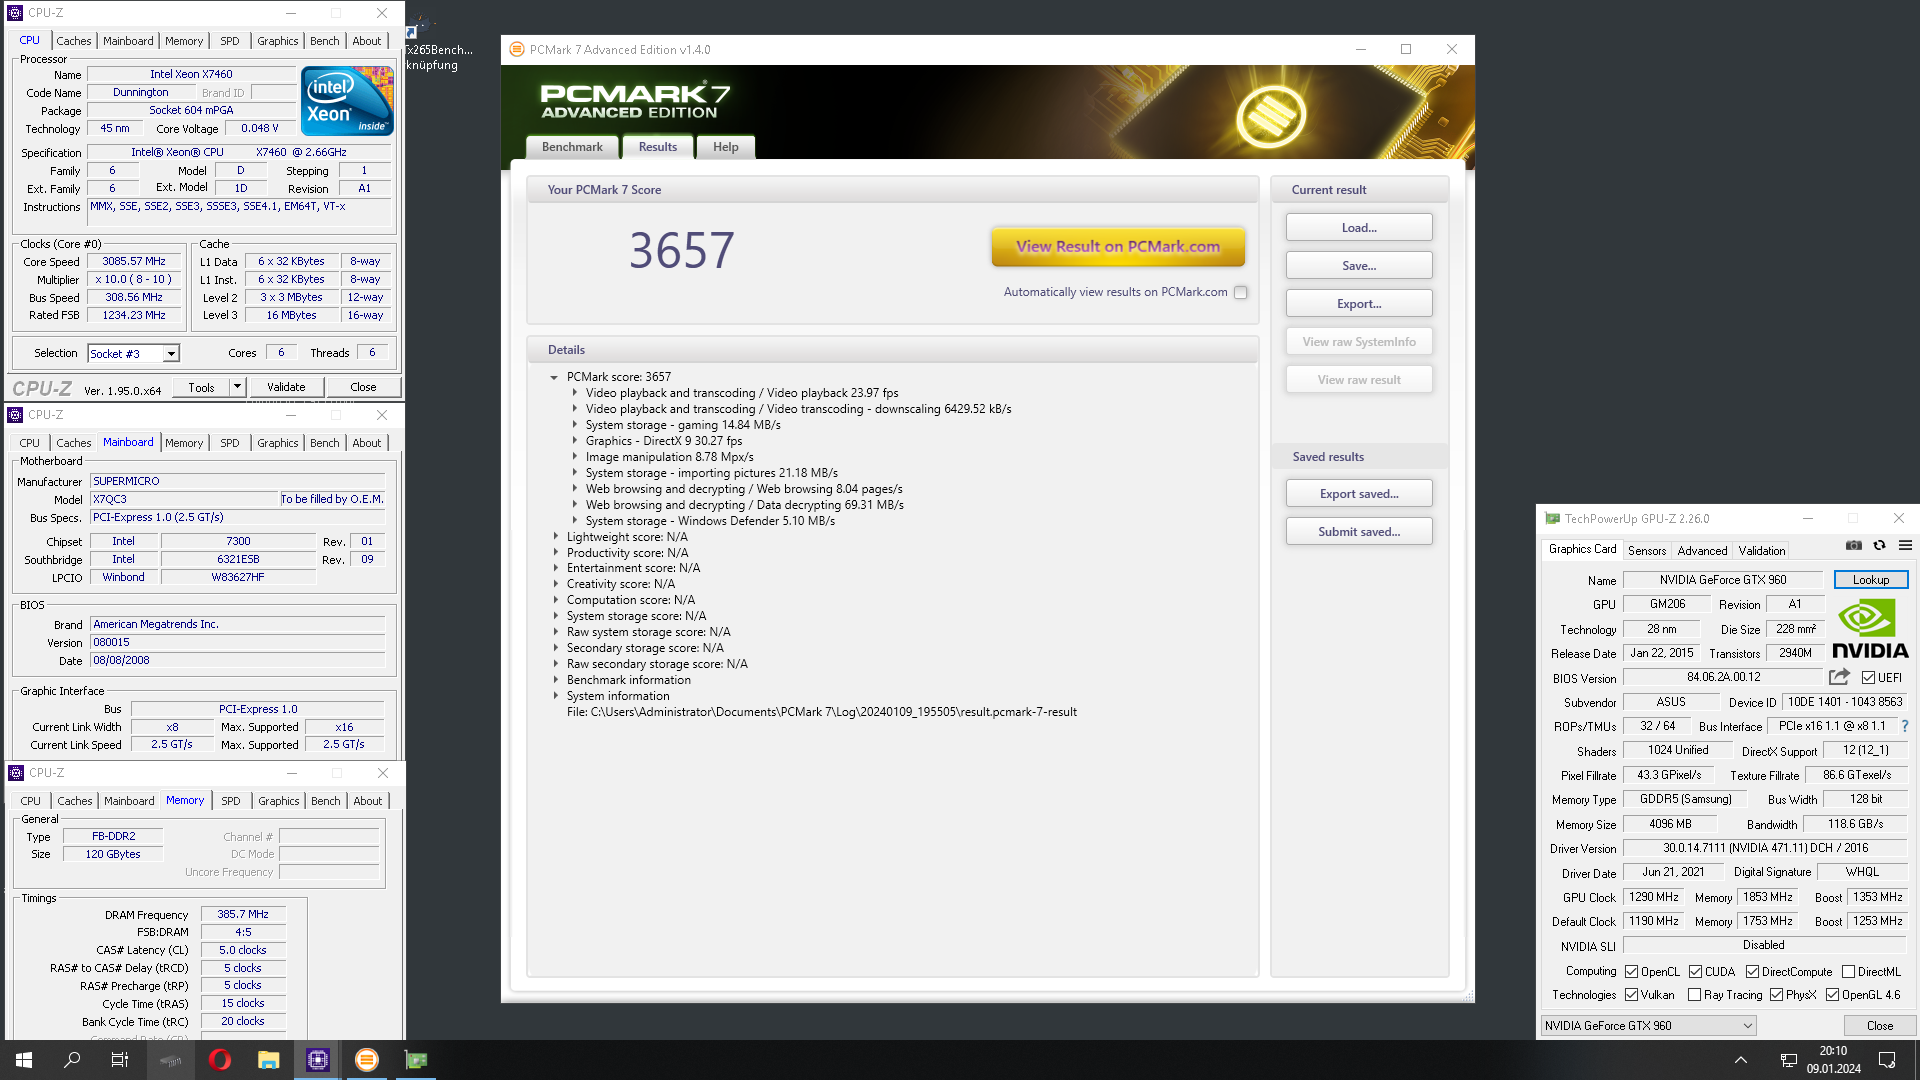Open the Advanced tab in GPU-Z

(1702, 551)
